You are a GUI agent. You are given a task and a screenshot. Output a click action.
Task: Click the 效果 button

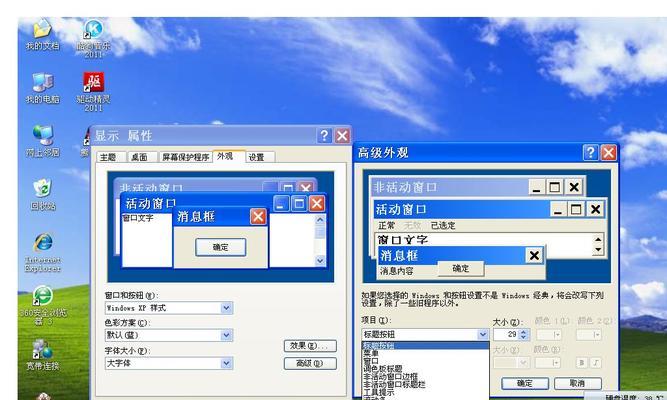tap(310, 346)
